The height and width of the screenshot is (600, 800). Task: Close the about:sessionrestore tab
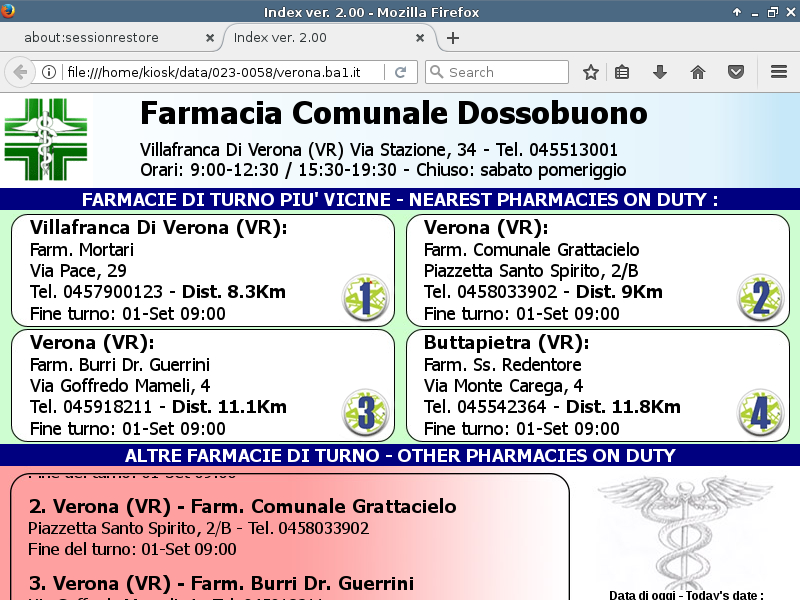(x=210, y=38)
